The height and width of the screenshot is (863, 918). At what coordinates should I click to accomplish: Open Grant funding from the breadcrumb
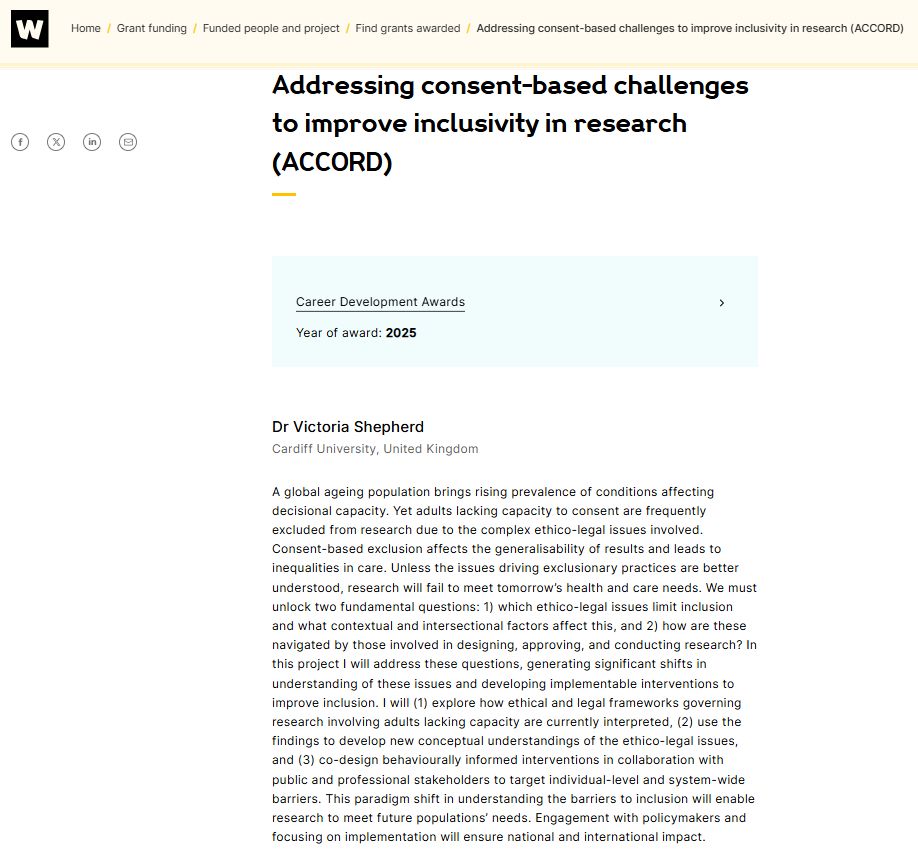tap(151, 28)
